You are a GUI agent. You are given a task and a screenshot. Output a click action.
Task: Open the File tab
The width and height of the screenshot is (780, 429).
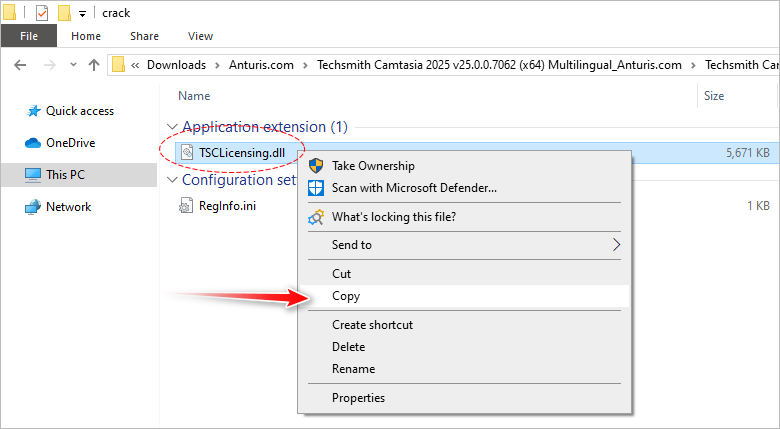(29, 36)
